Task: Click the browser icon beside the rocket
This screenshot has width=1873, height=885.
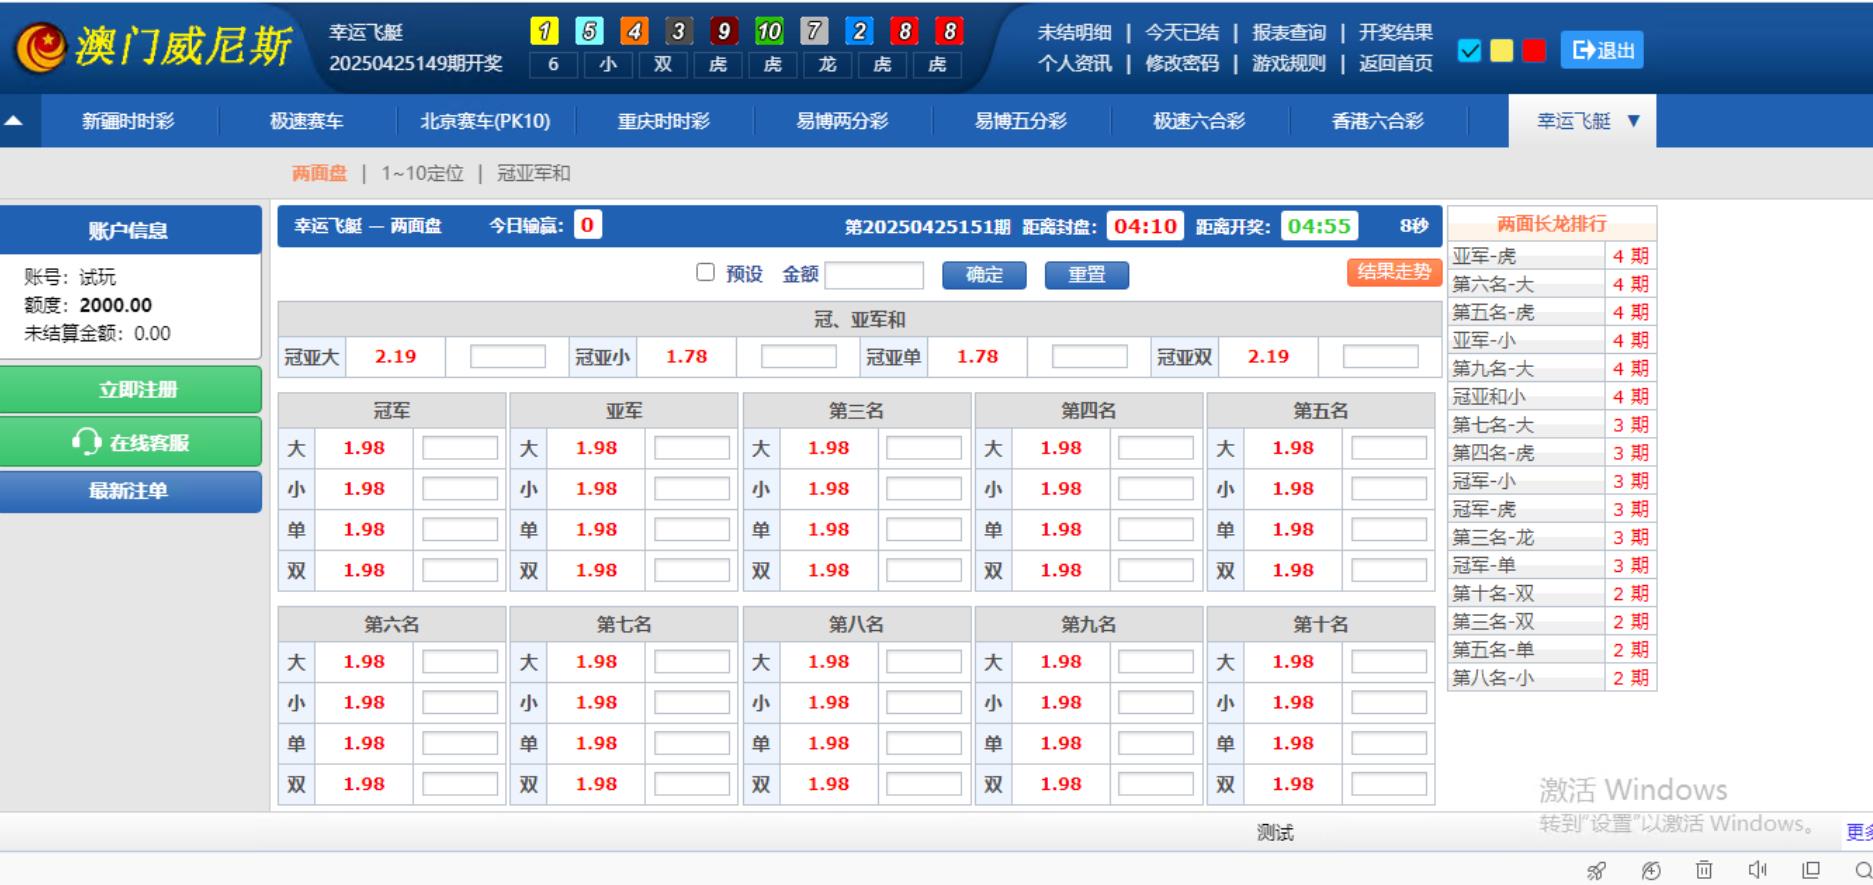Action: (x=1651, y=870)
